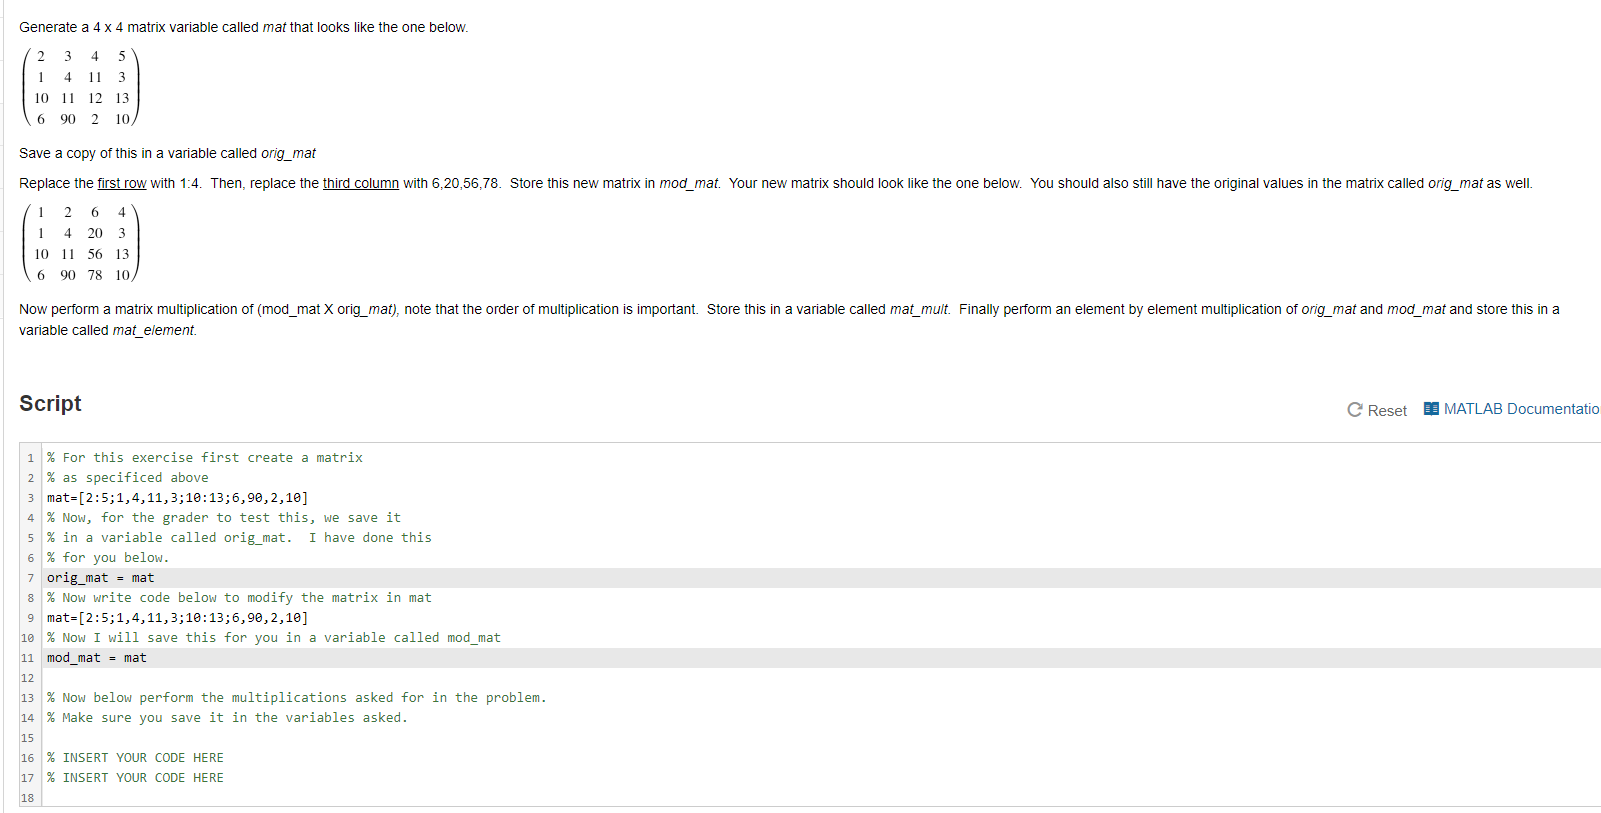
Task: Click comment "% Now I will save this for you"
Action: click(274, 638)
